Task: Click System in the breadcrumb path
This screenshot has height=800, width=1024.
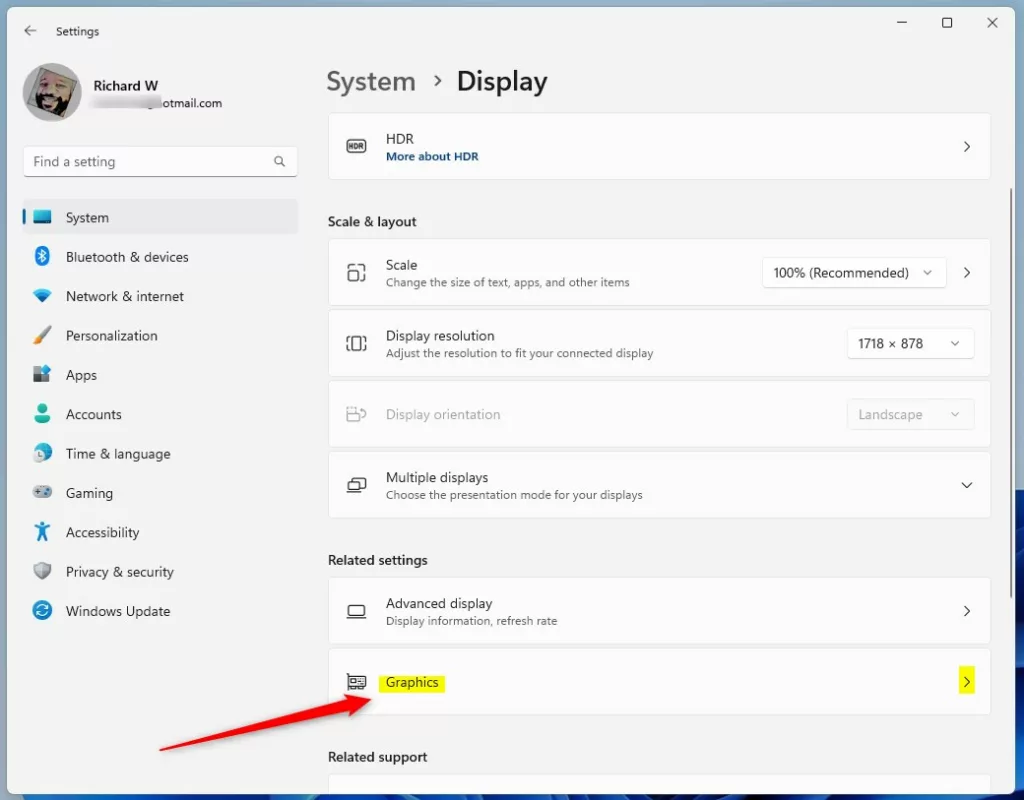Action: (371, 81)
